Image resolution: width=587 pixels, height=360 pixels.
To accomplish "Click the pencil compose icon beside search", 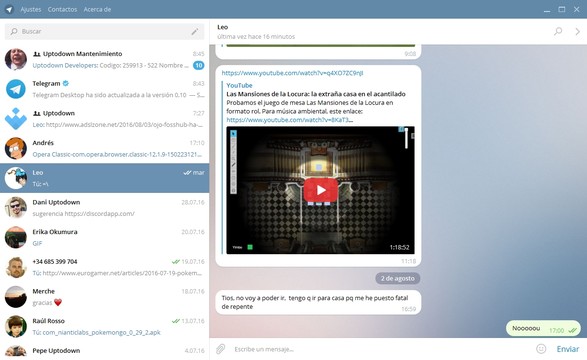I will 195,31.
